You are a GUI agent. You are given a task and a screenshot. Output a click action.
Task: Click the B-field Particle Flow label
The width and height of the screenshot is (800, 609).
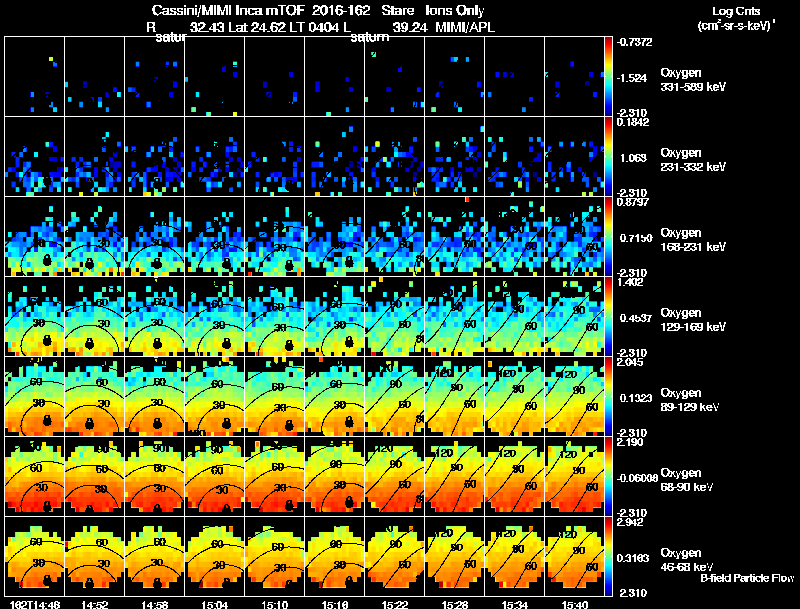point(747,578)
